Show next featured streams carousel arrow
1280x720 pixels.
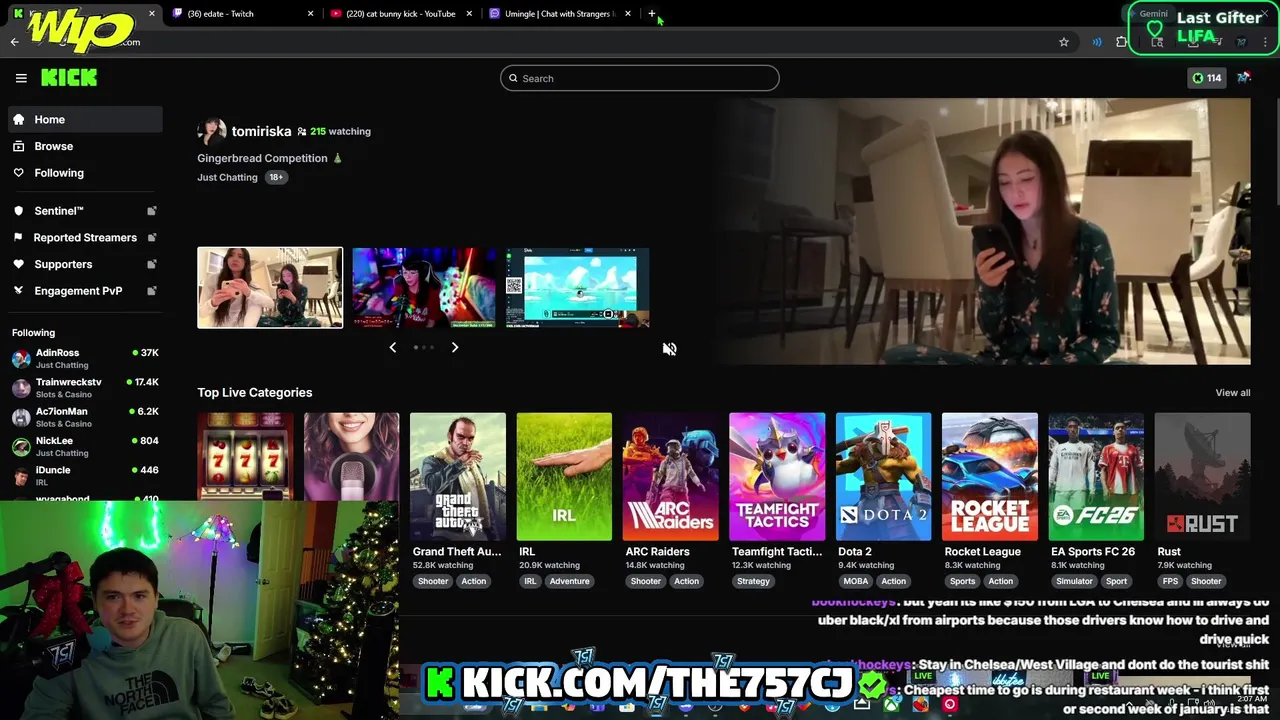[455, 347]
